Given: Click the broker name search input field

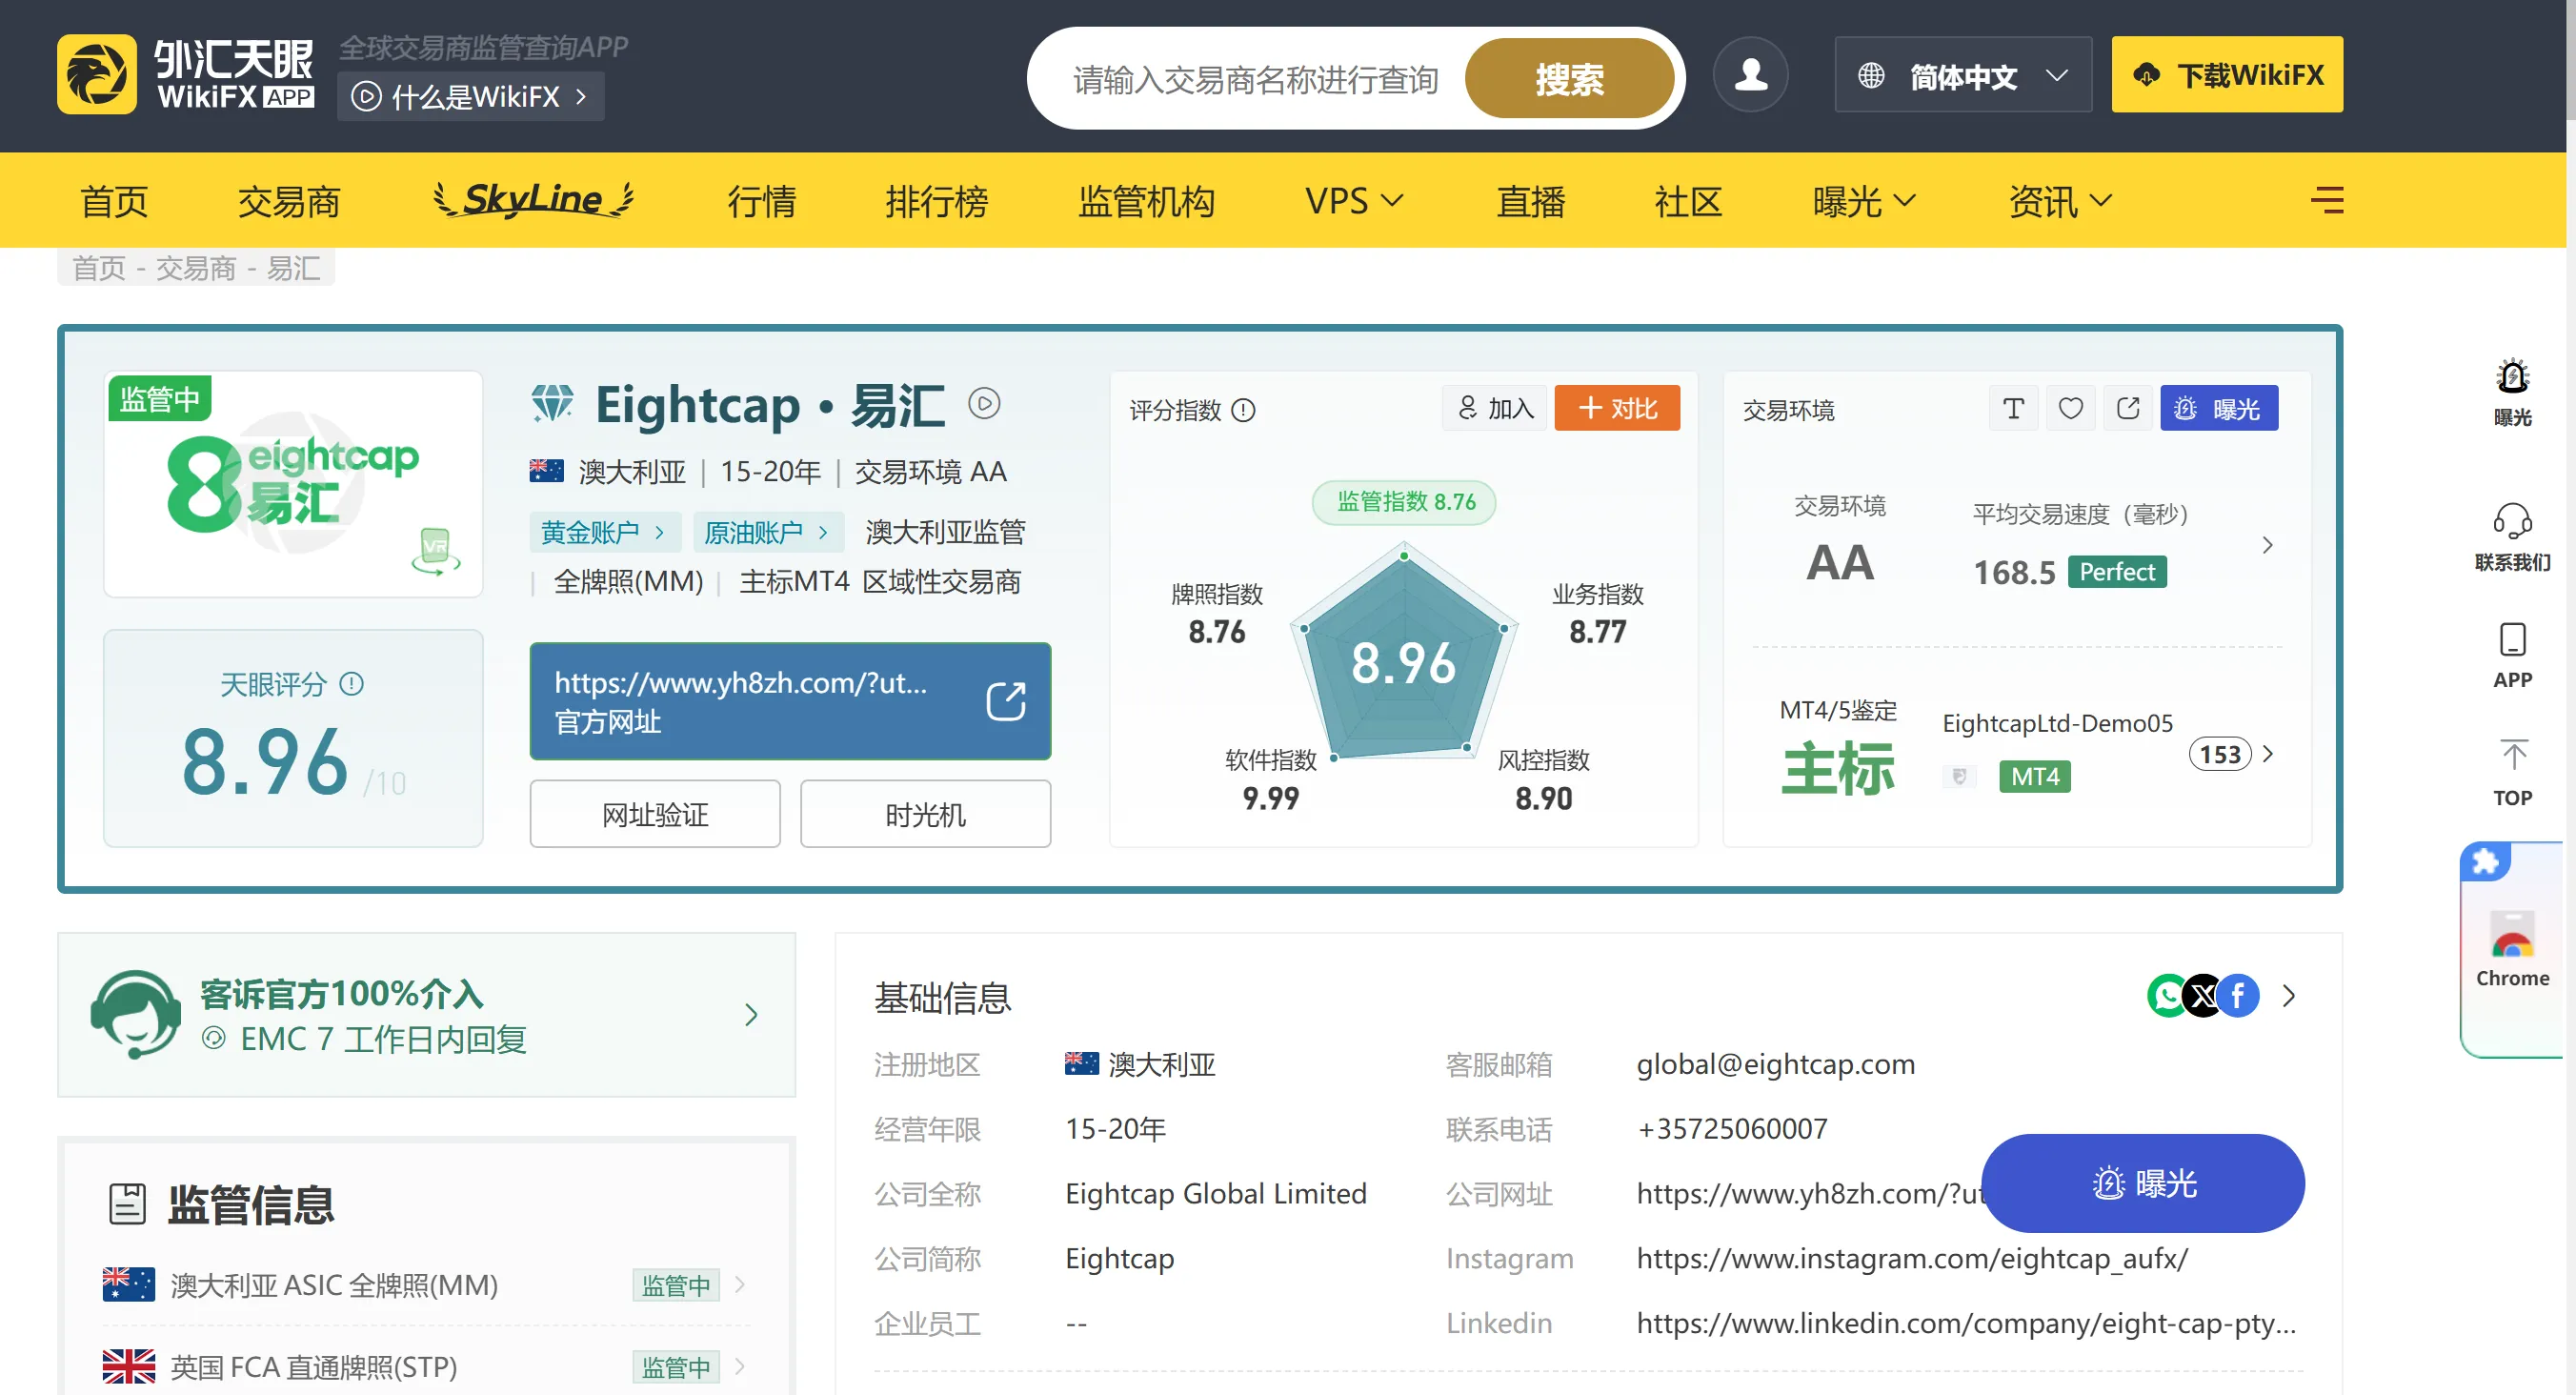Looking at the screenshot, I should pos(1254,78).
